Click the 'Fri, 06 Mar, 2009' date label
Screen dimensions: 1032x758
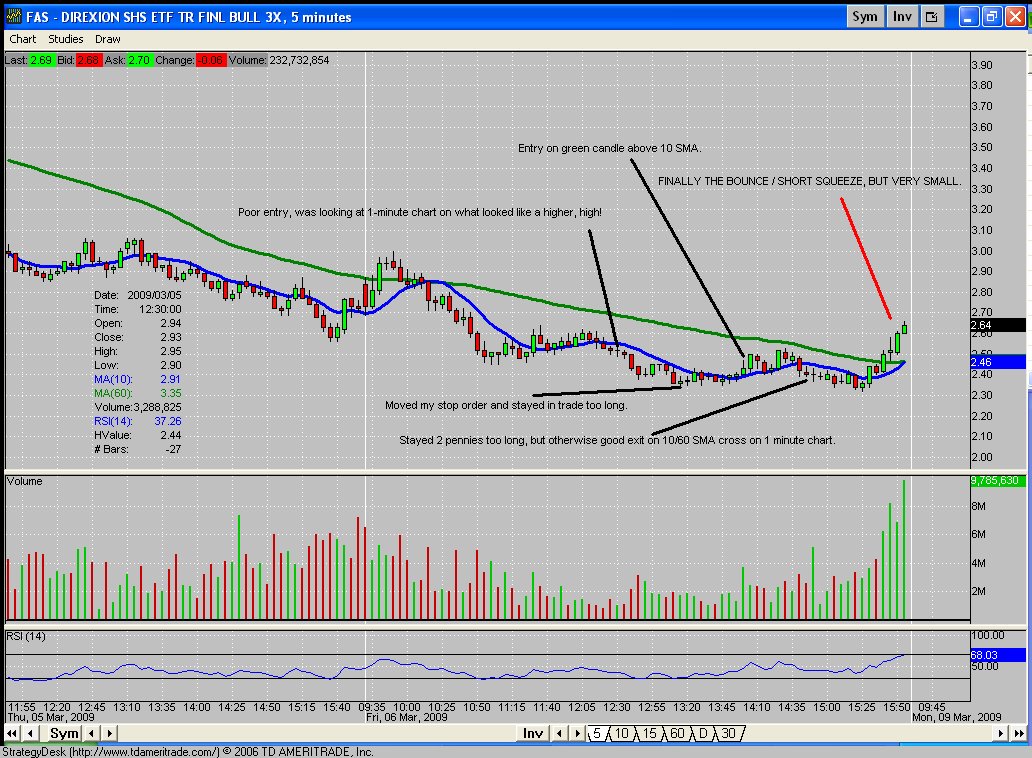407,717
